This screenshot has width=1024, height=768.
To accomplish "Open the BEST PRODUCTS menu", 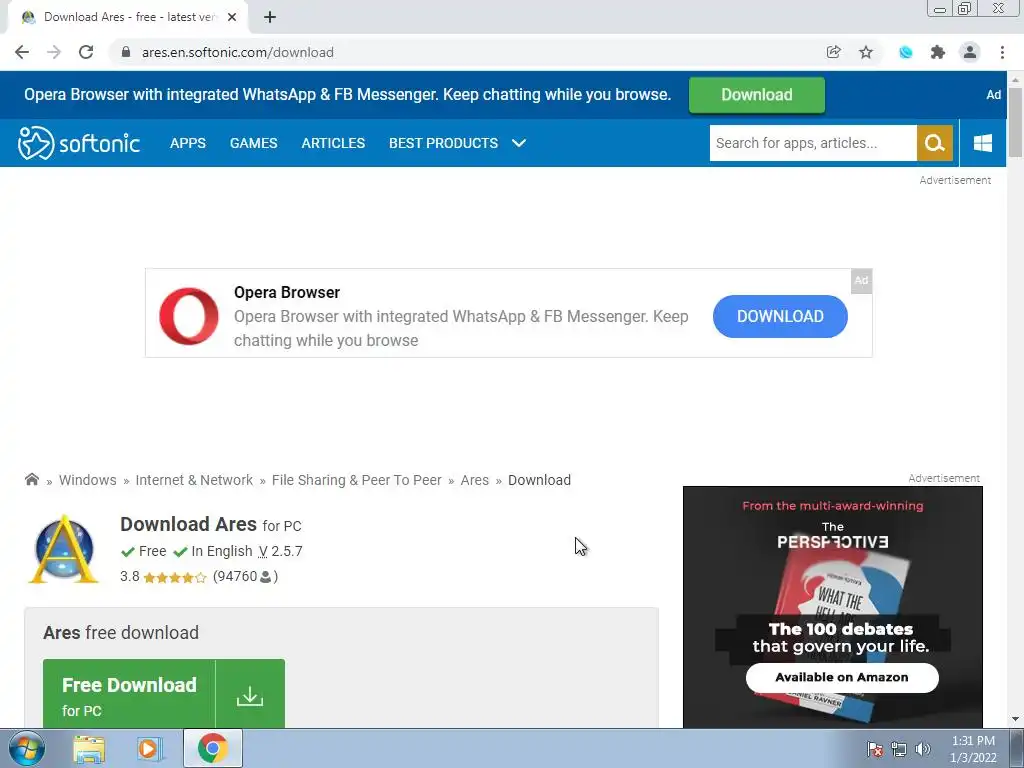I will point(443,143).
